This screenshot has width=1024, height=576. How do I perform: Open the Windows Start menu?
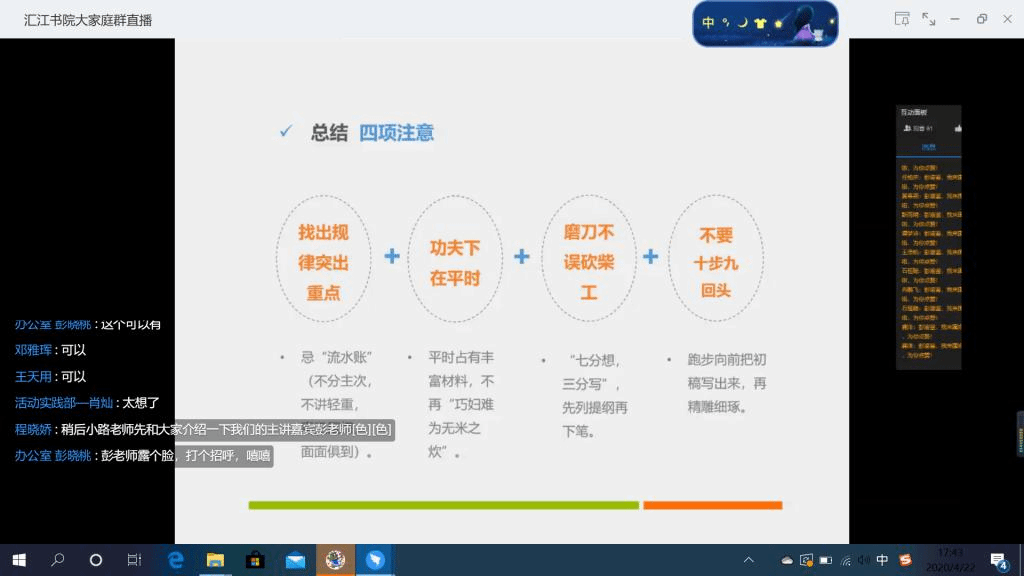coord(18,560)
